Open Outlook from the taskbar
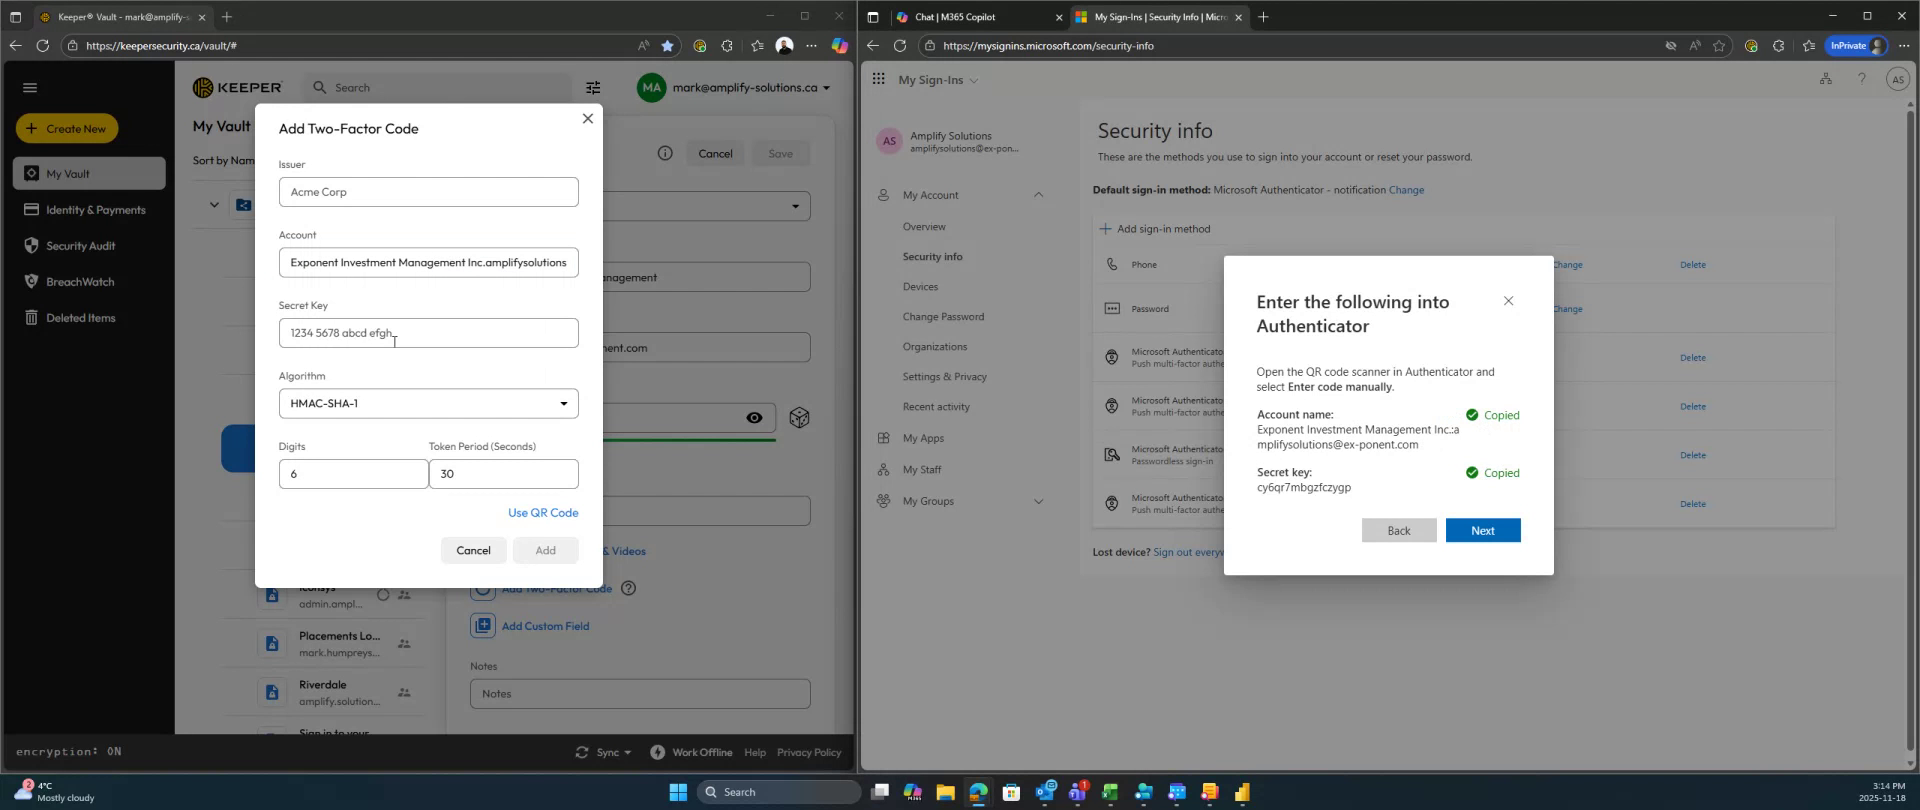 click(x=1045, y=792)
